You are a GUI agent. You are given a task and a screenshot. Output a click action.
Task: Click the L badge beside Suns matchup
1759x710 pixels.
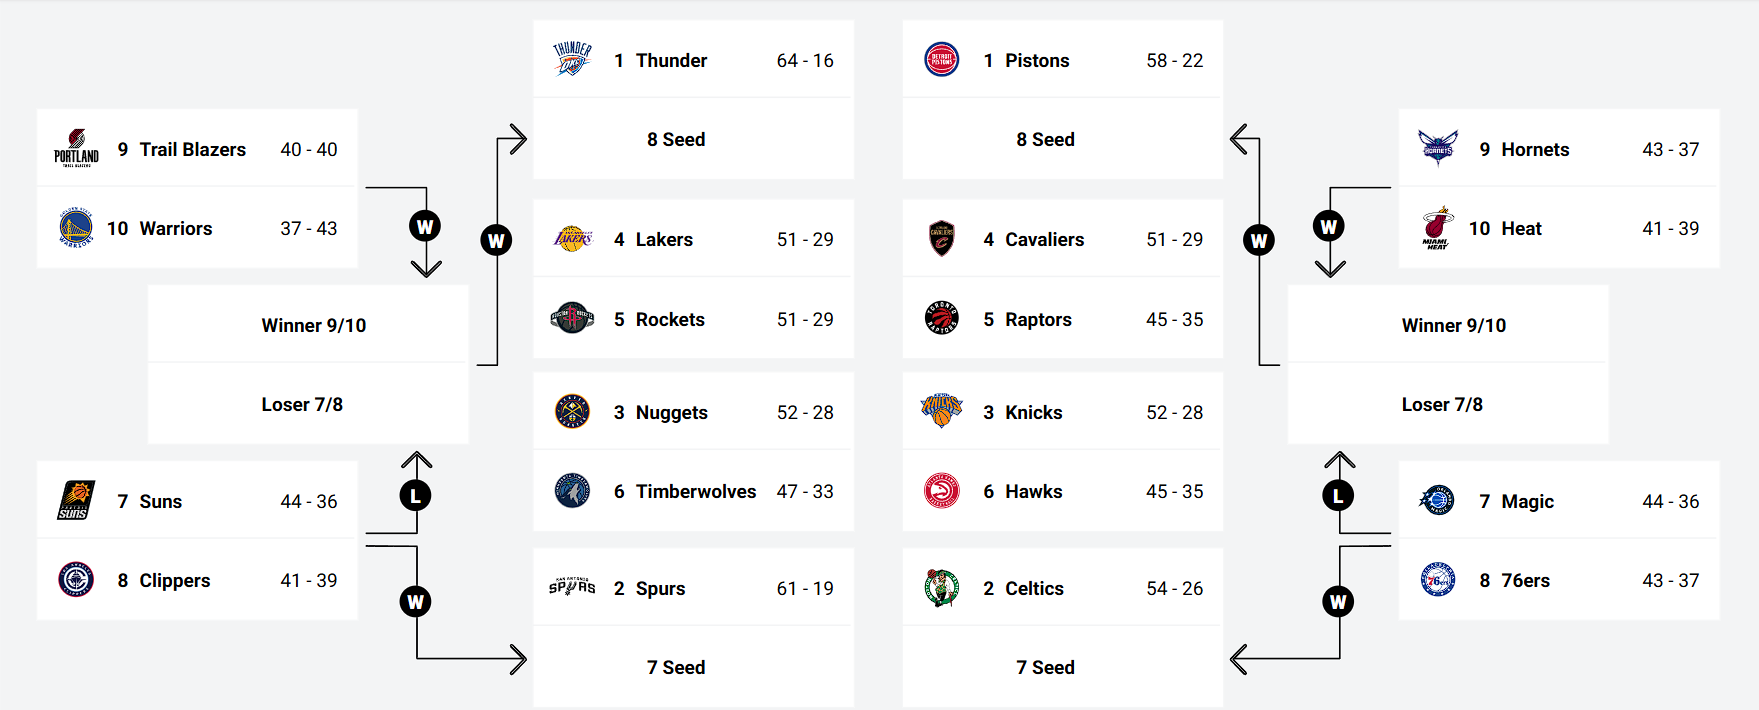pyautogui.click(x=415, y=495)
